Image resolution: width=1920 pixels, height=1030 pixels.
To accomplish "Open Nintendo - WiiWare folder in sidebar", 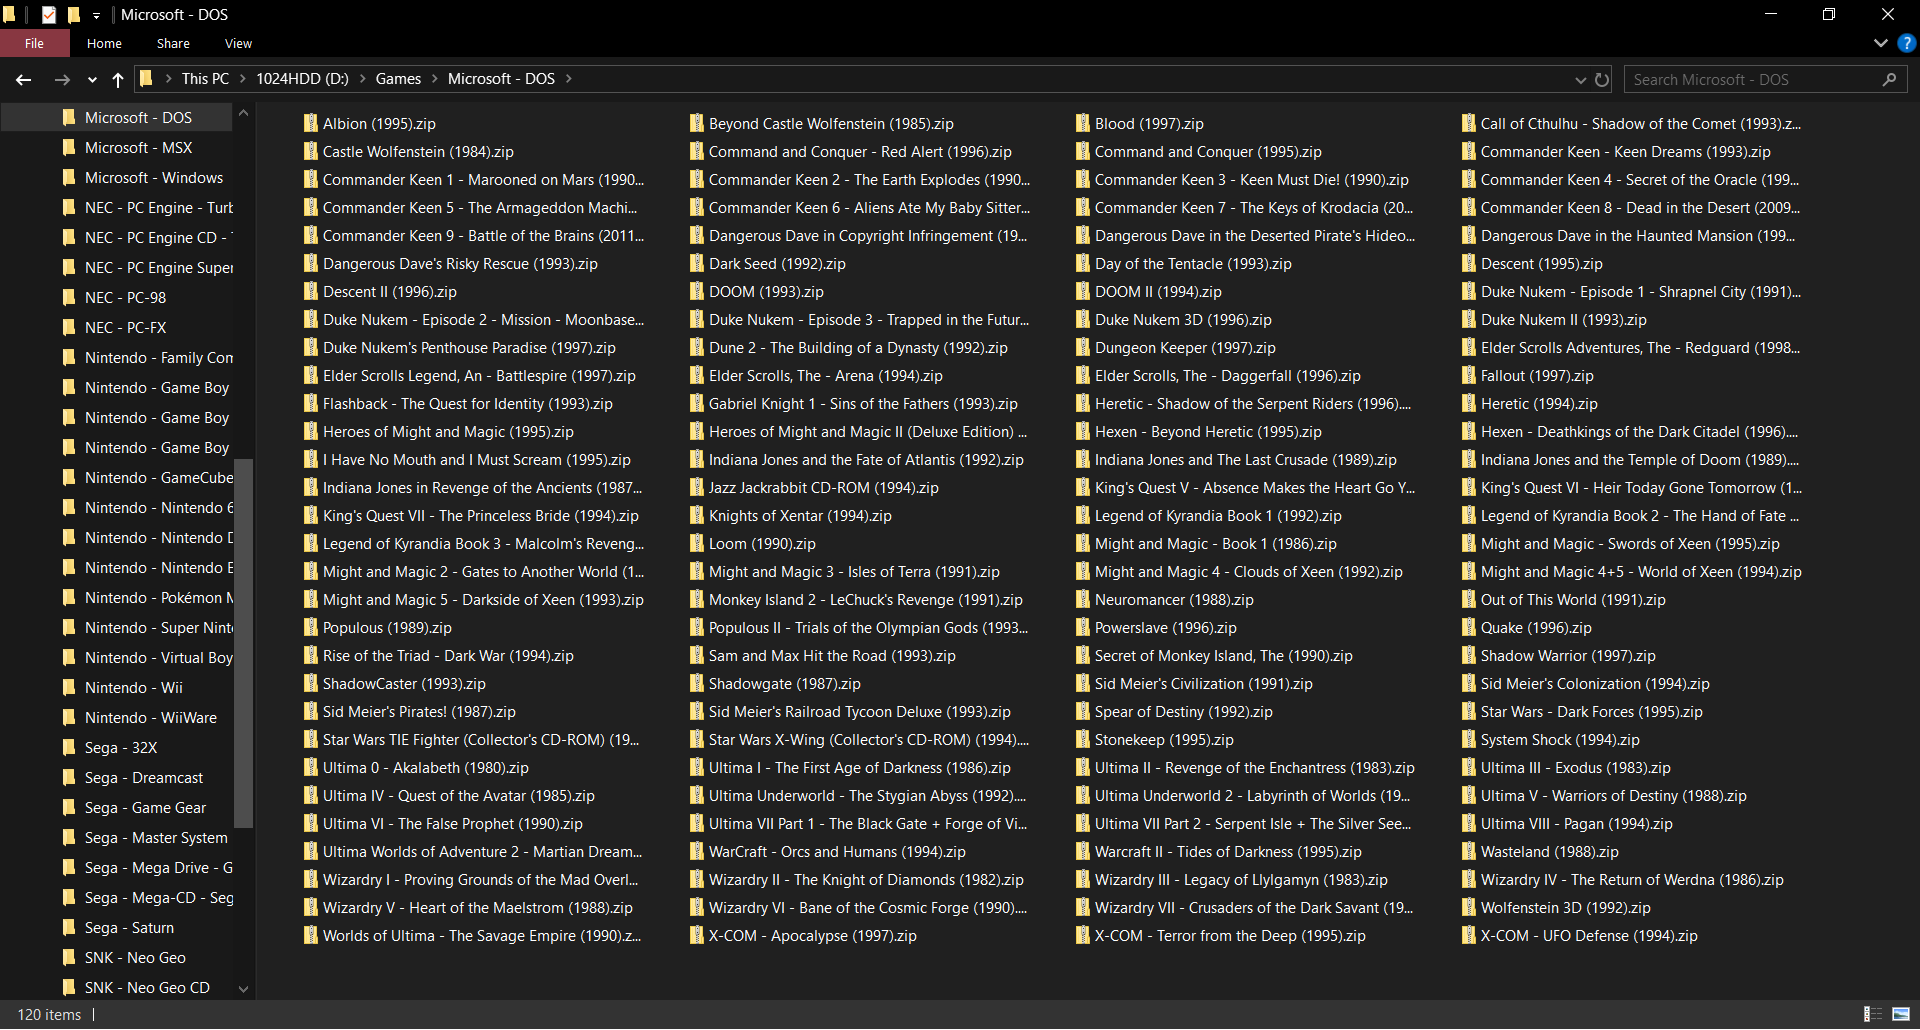I will point(151,718).
